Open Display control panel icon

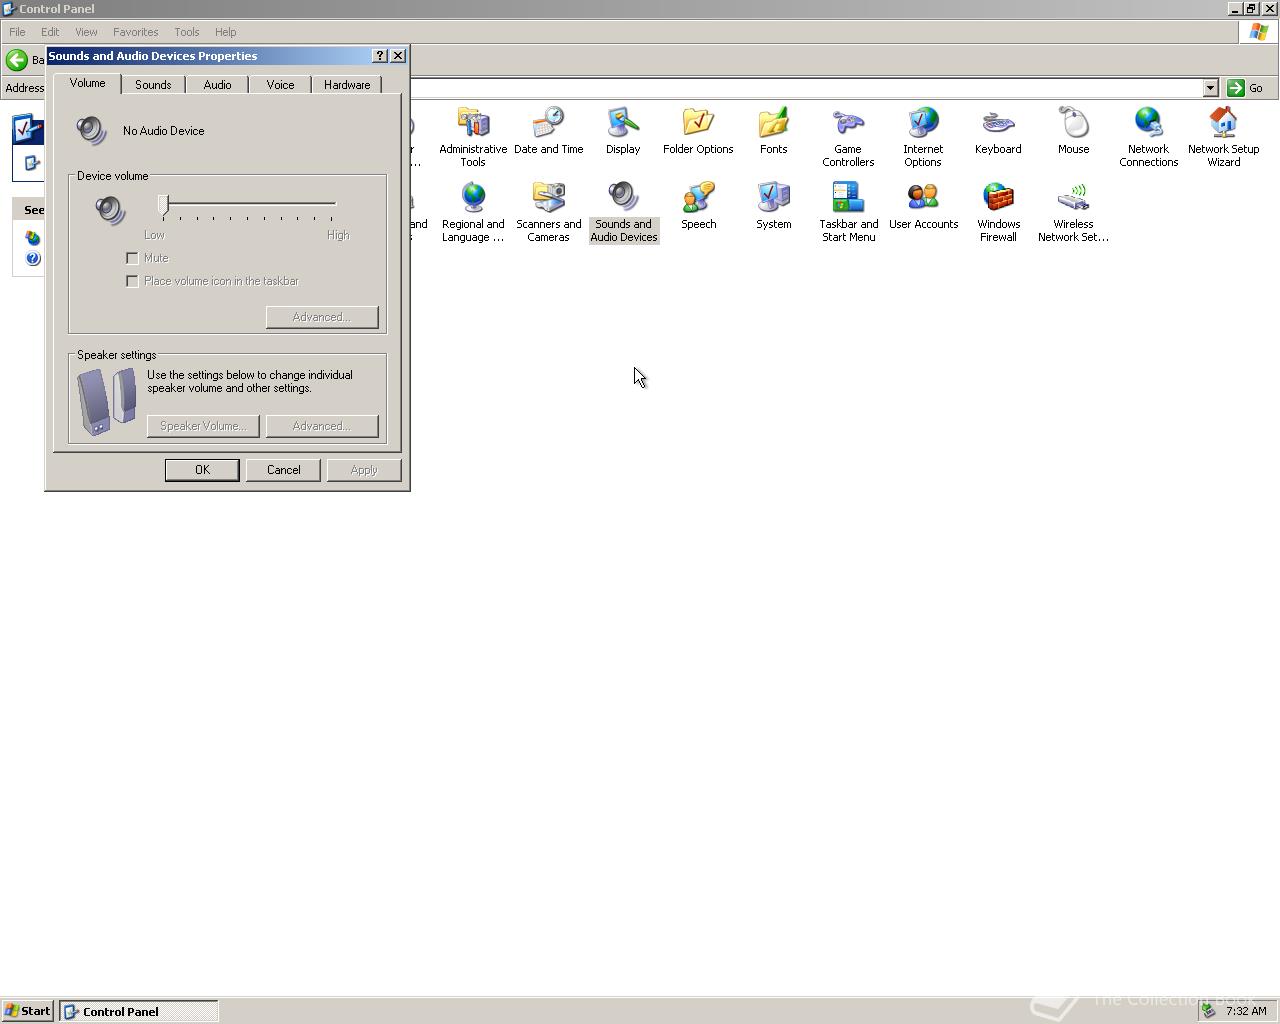pos(623,131)
